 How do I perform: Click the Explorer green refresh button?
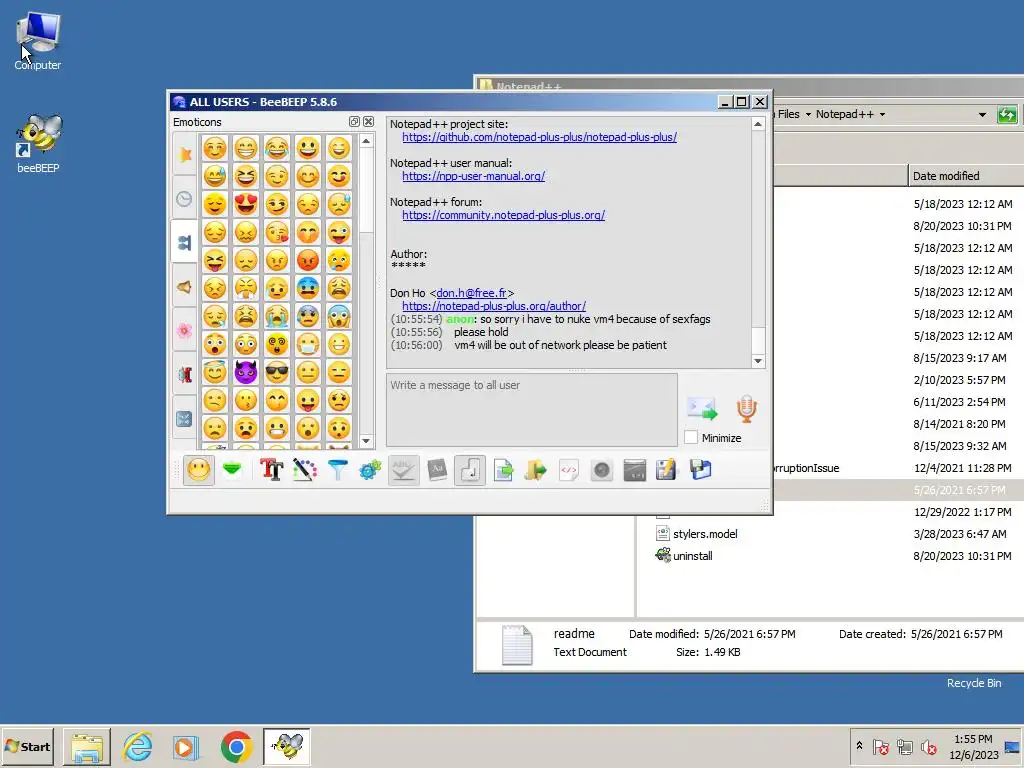[x=1007, y=115]
